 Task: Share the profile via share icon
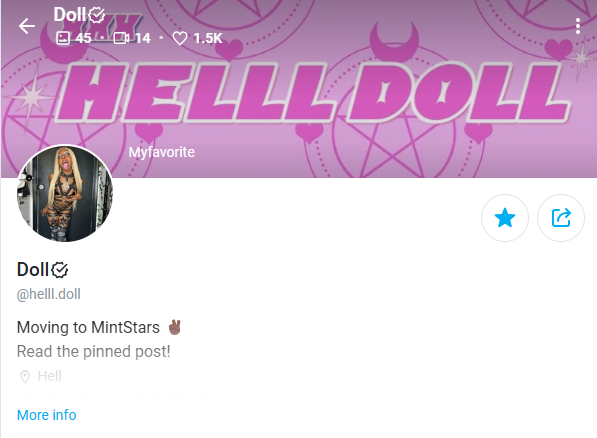561,218
